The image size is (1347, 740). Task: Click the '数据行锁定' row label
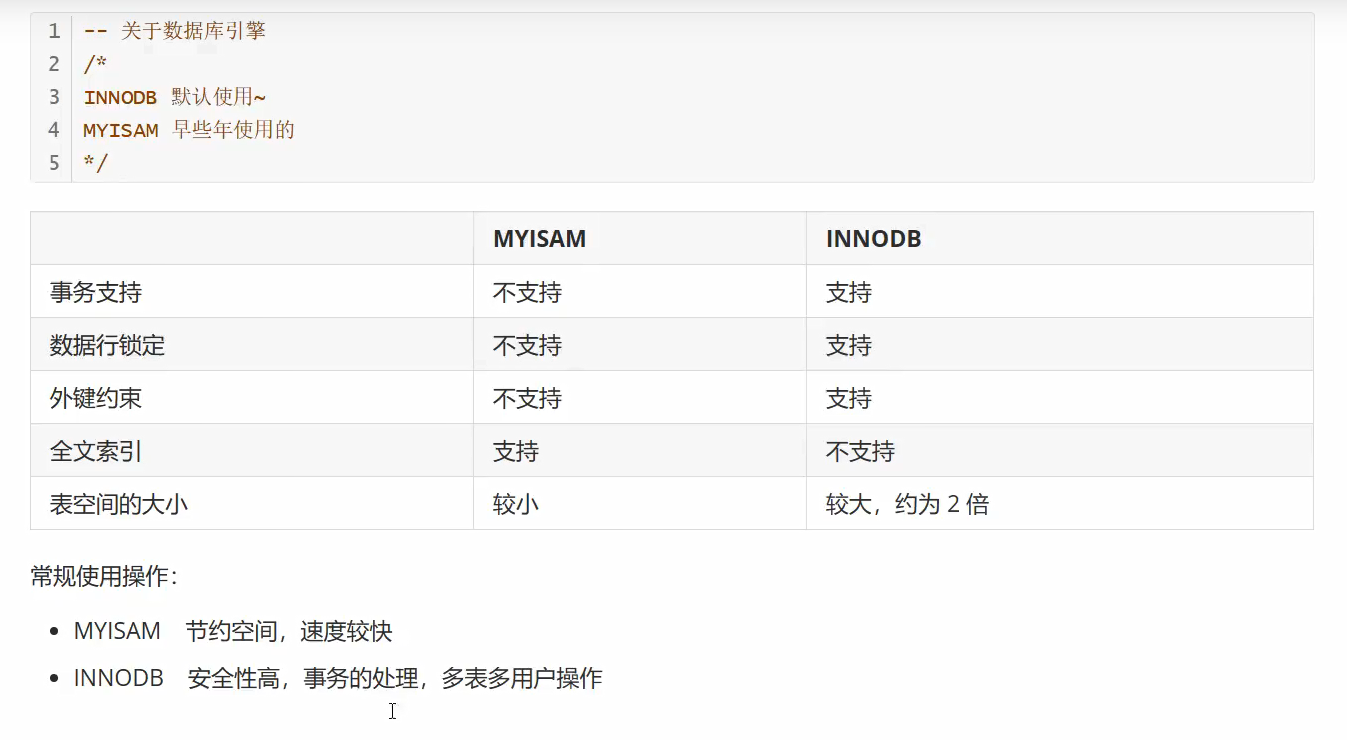pos(107,345)
